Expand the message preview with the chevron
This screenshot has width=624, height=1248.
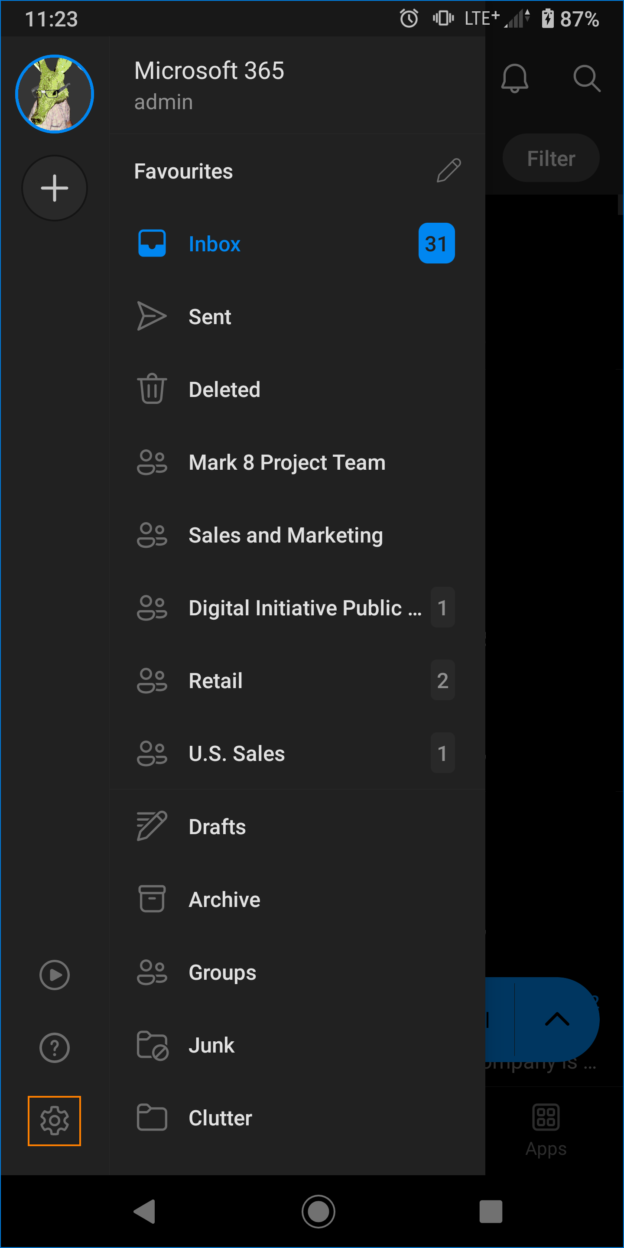click(x=557, y=1019)
